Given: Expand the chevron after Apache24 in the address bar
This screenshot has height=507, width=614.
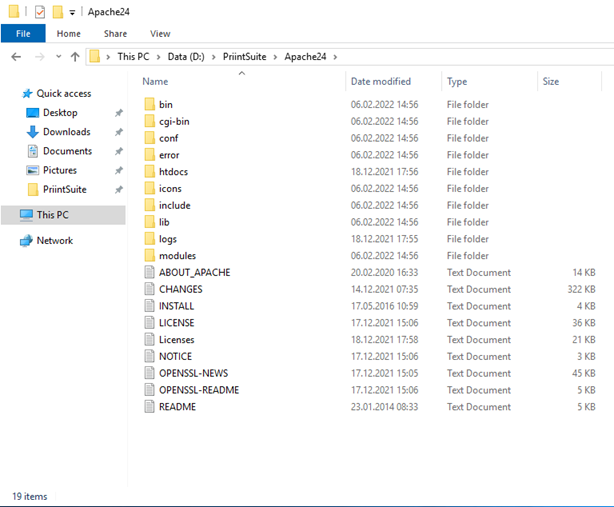Looking at the screenshot, I should [335, 57].
